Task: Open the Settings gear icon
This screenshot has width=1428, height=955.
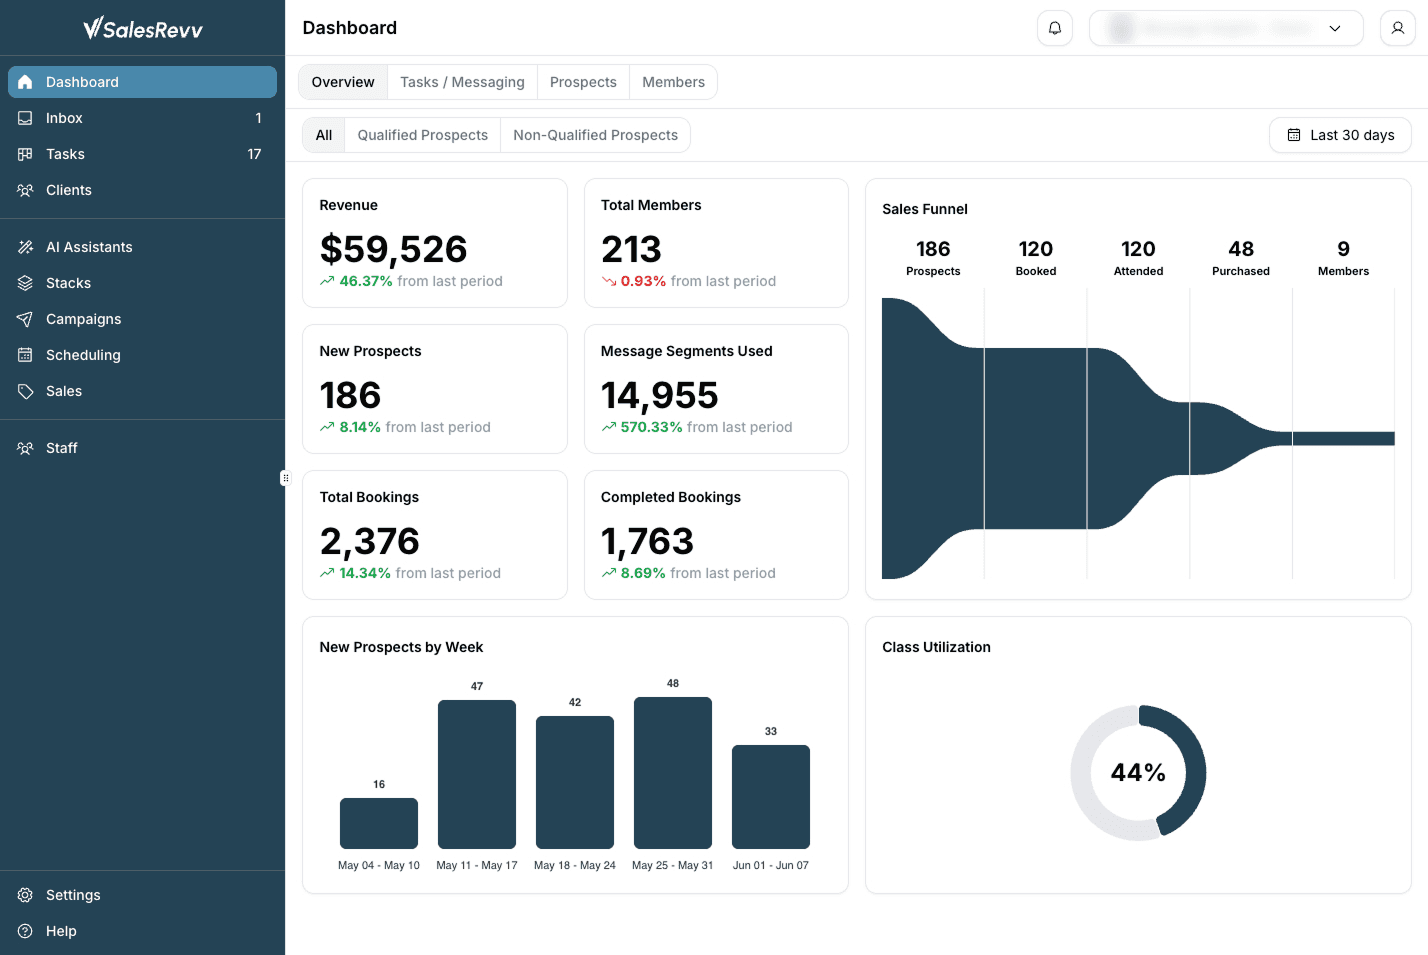Action: click(x=25, y=895)
